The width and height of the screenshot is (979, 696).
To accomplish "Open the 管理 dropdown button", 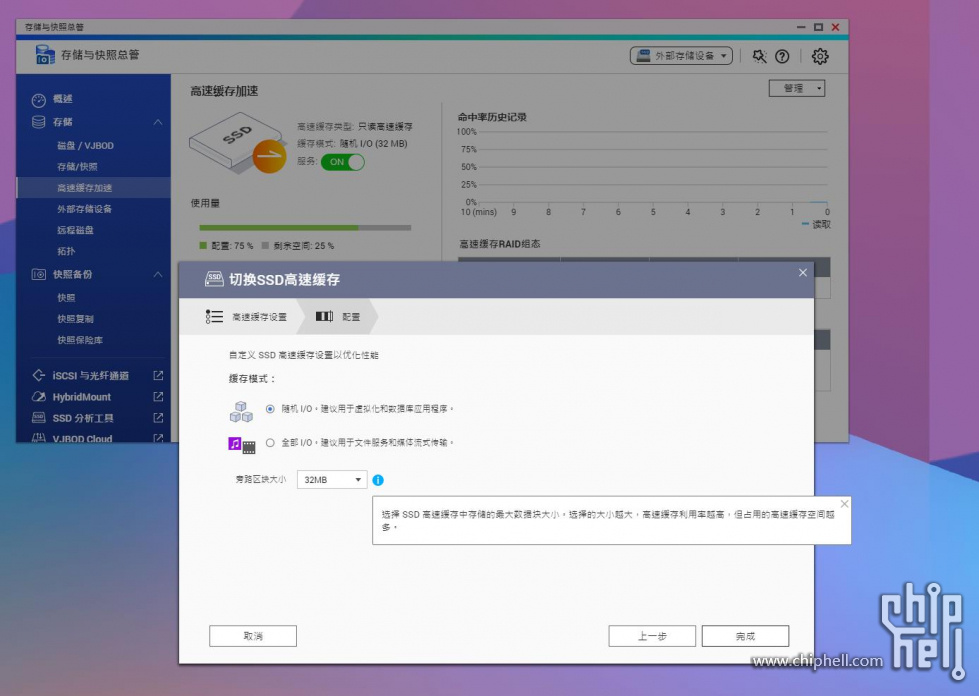I will (797, 88).
